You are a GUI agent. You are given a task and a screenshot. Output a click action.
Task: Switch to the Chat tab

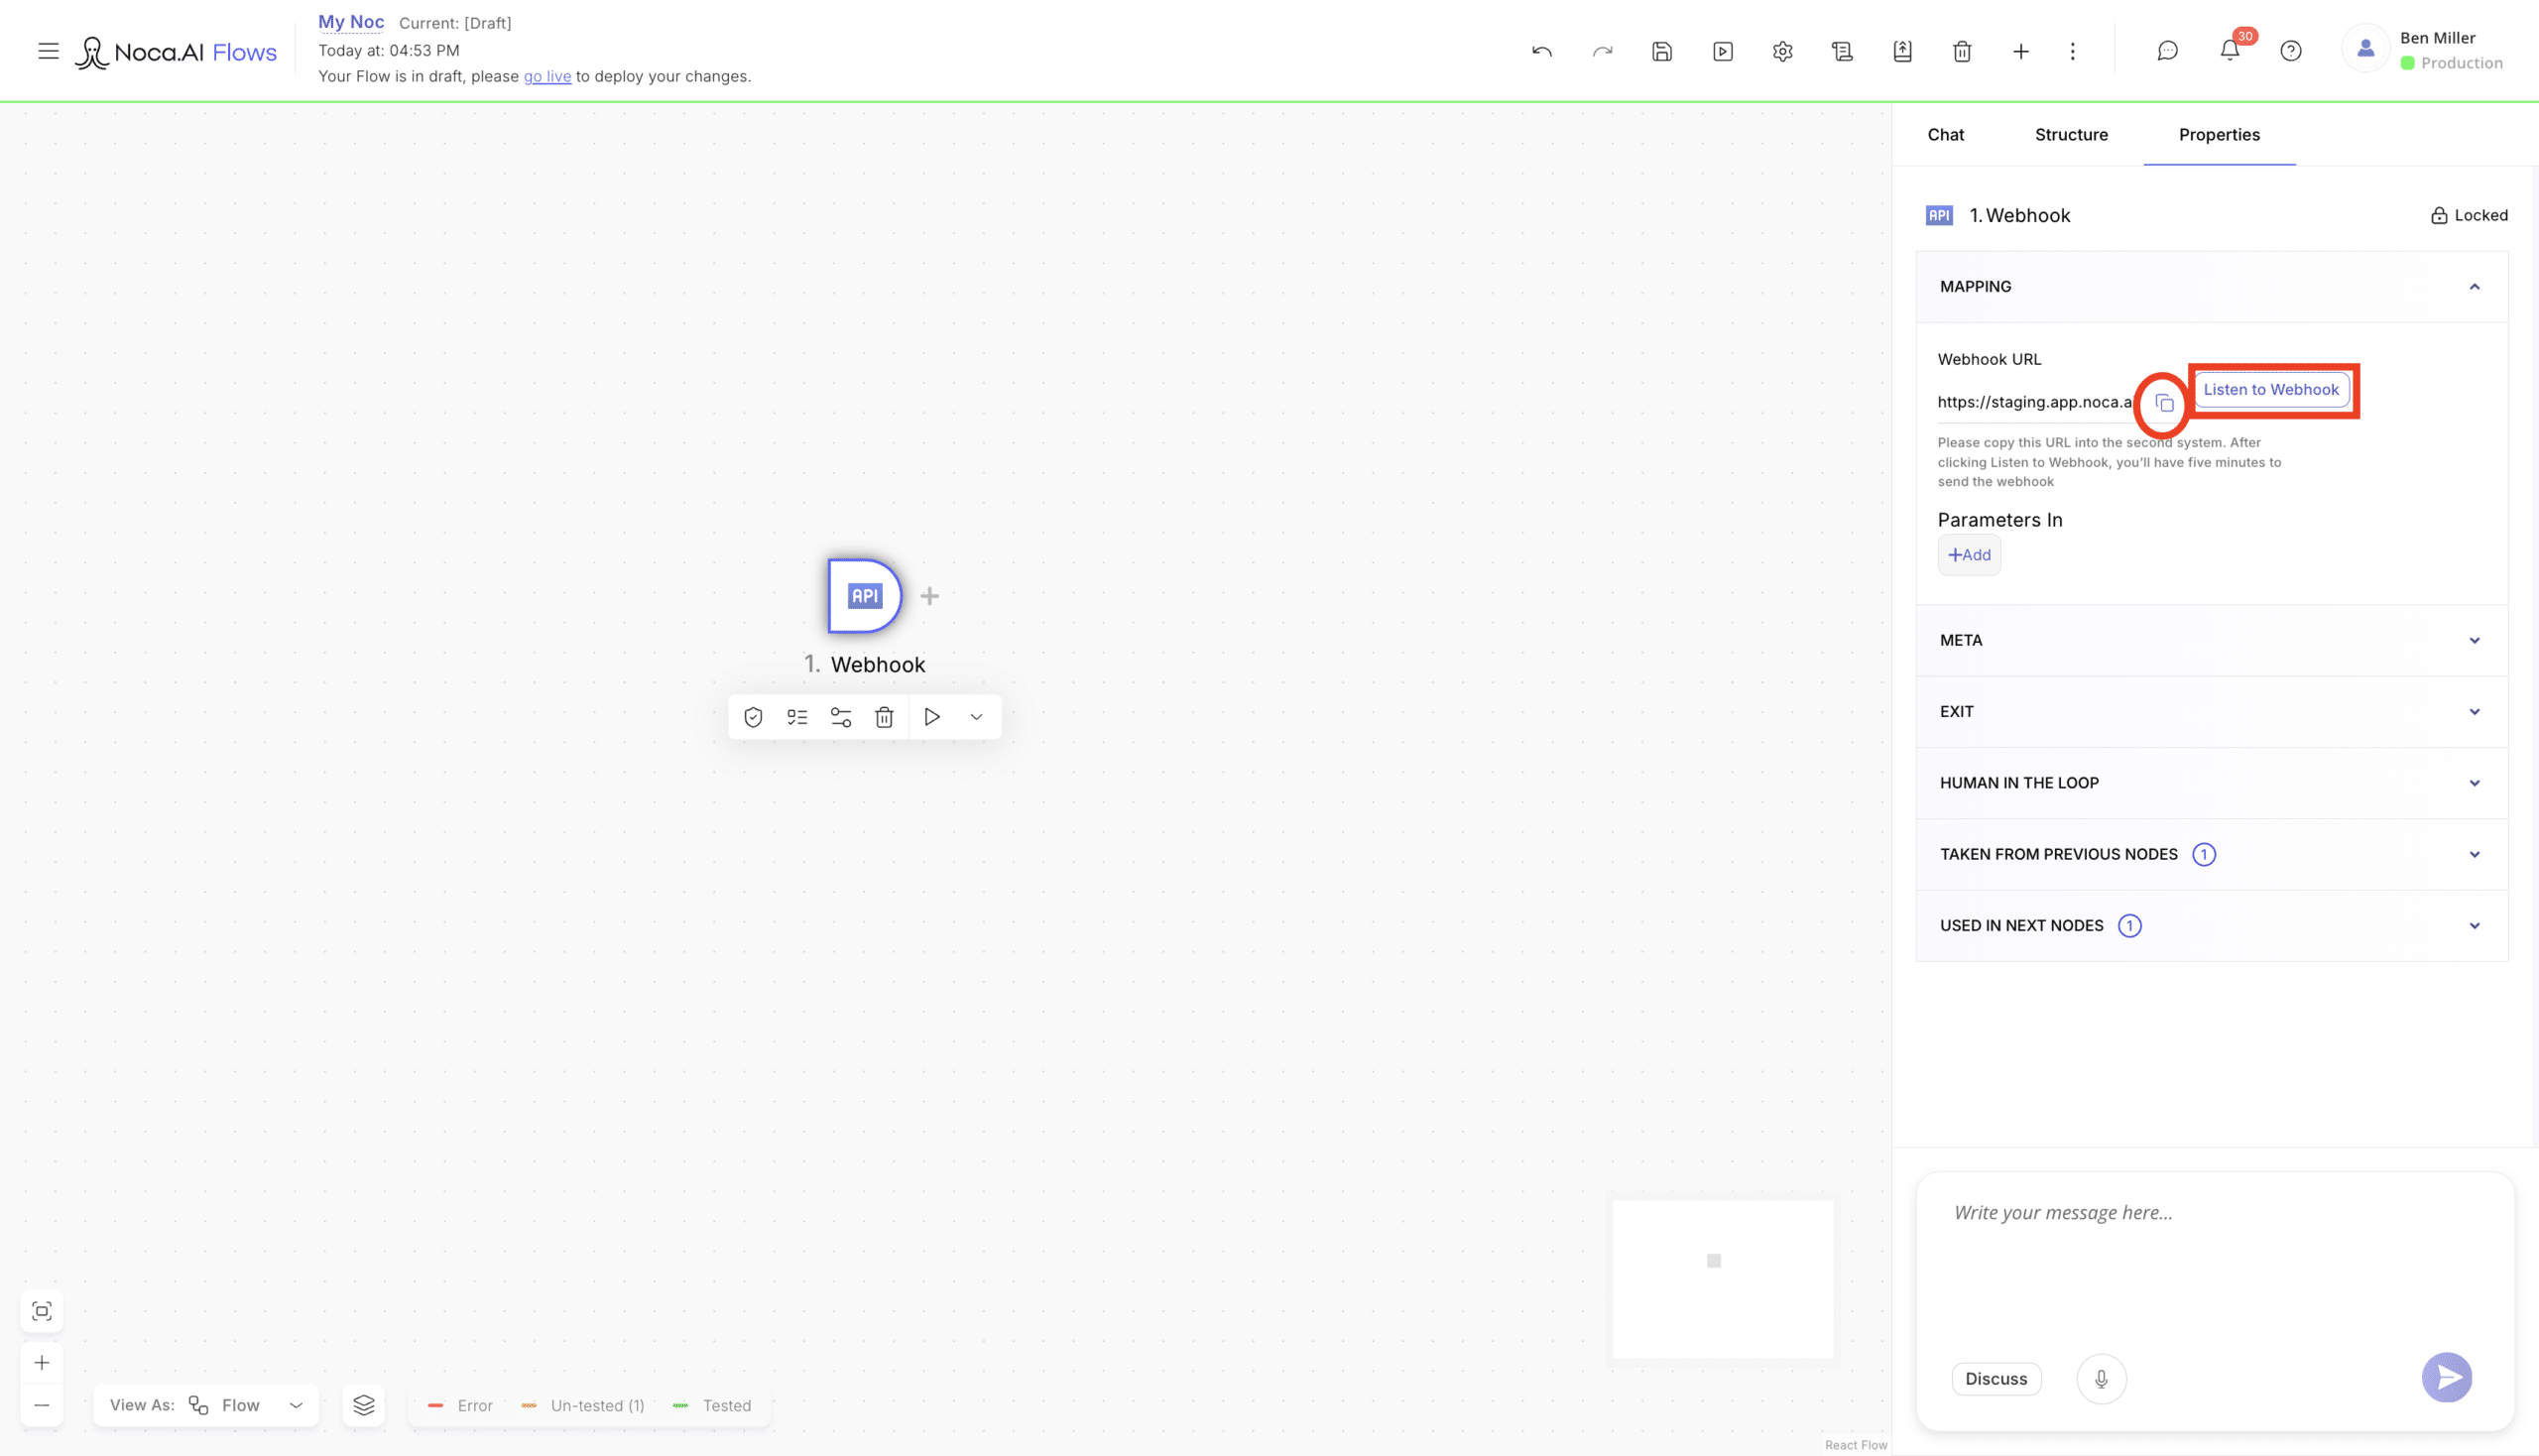[x=1945, y=134]
